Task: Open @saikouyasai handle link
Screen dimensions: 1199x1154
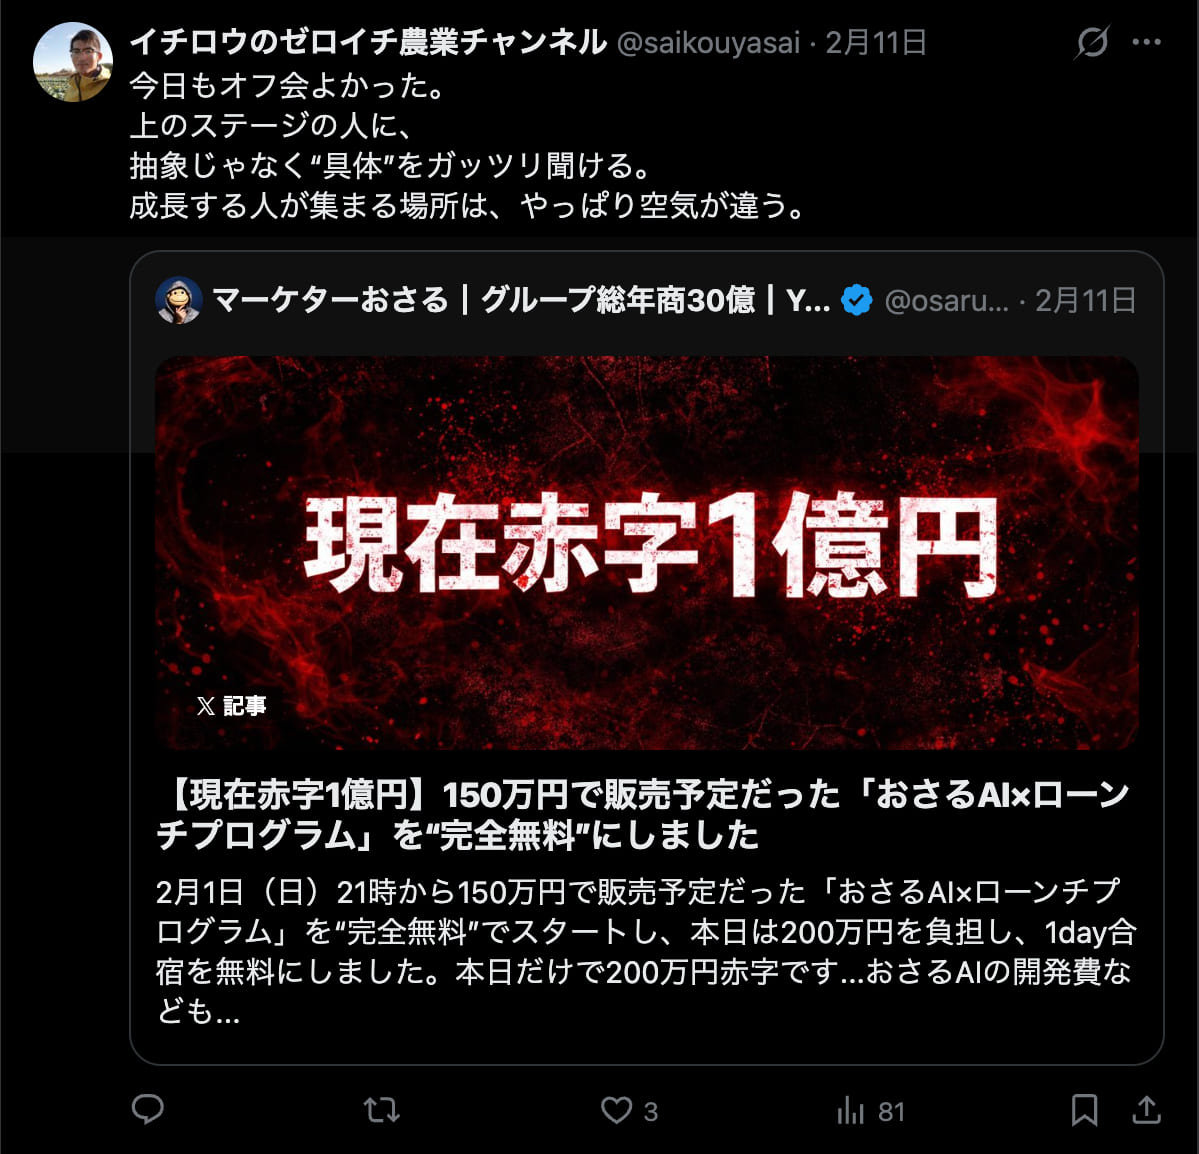Action: [708, 43]
